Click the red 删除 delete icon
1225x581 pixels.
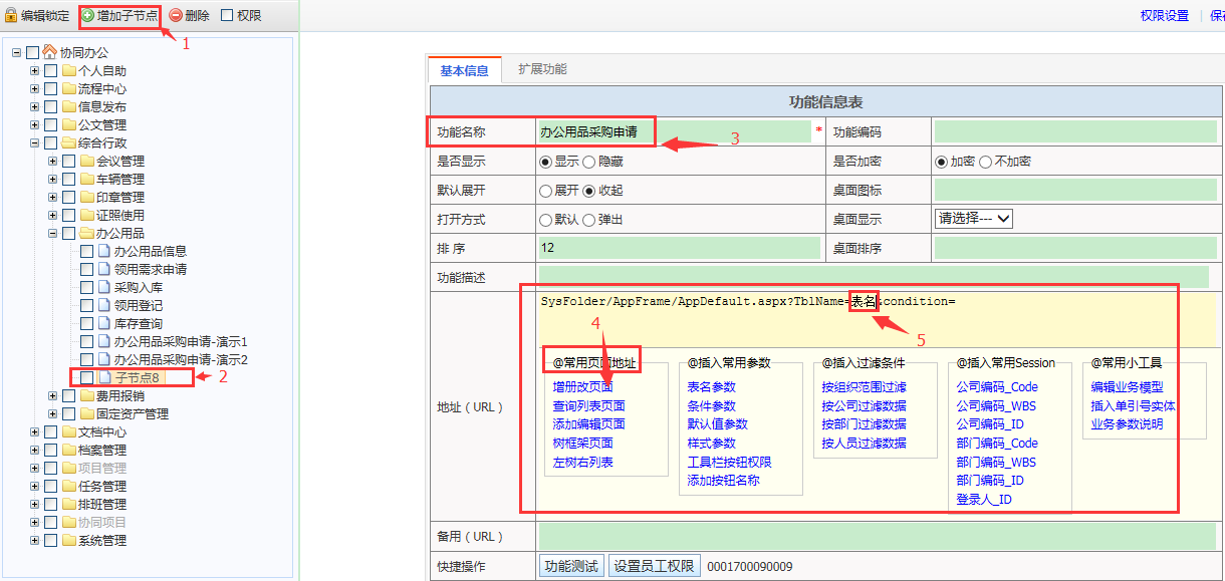click(175, 16)
